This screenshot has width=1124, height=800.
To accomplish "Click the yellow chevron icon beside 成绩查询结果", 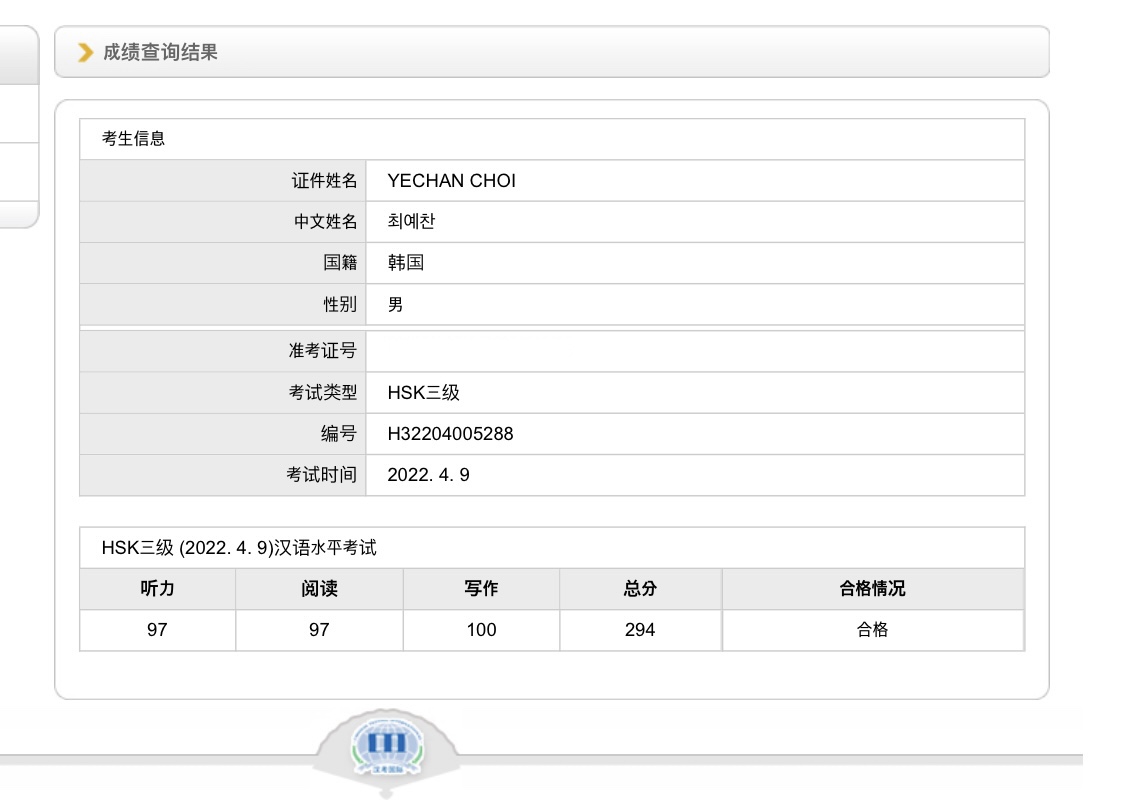I will tap(85, 52).
